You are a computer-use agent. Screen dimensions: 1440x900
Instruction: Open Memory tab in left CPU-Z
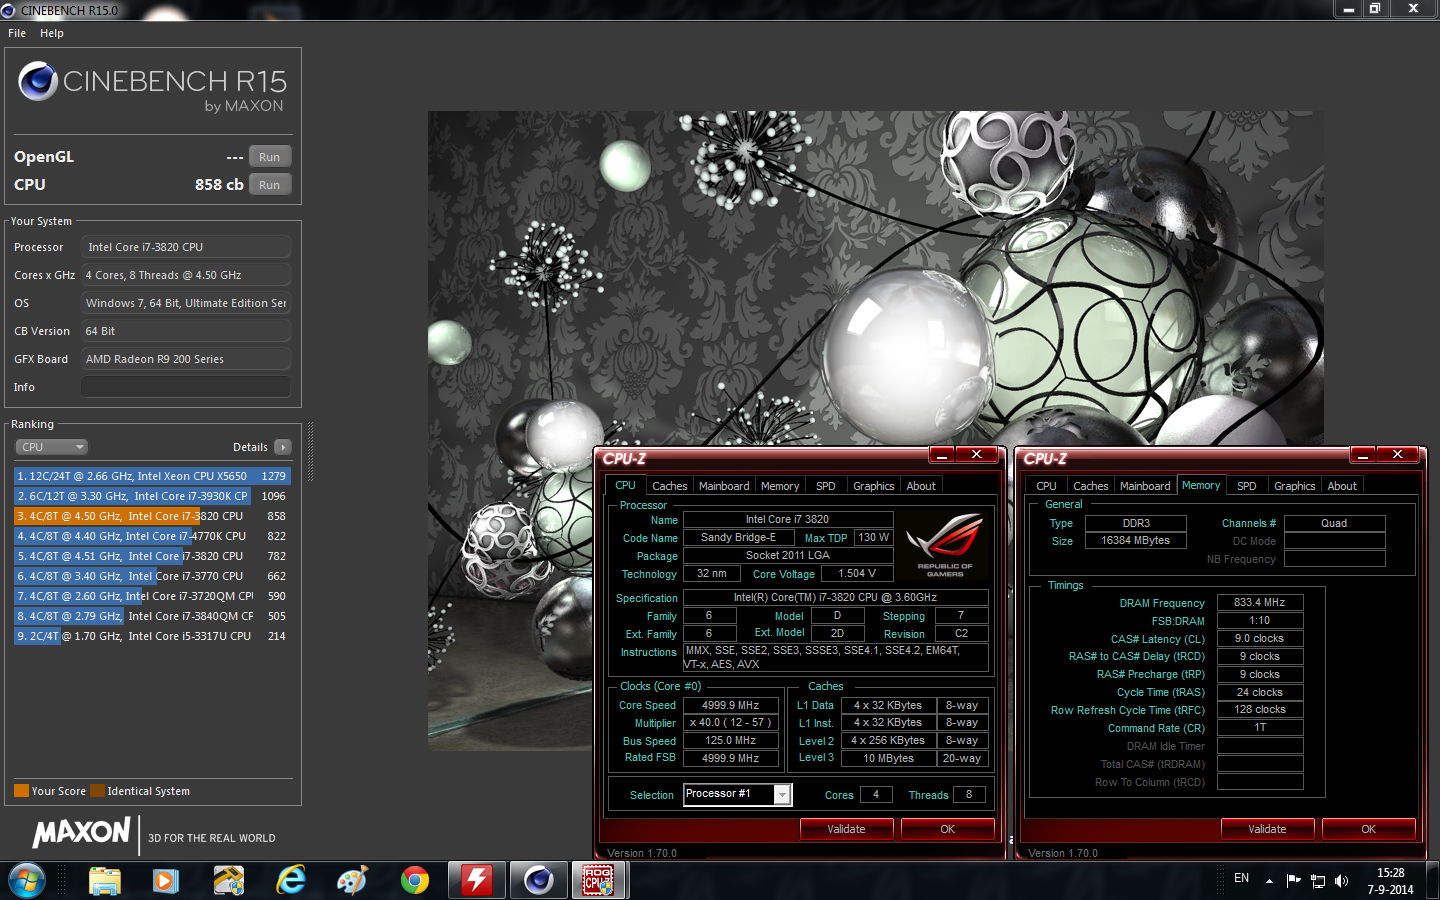coord(780,486)
